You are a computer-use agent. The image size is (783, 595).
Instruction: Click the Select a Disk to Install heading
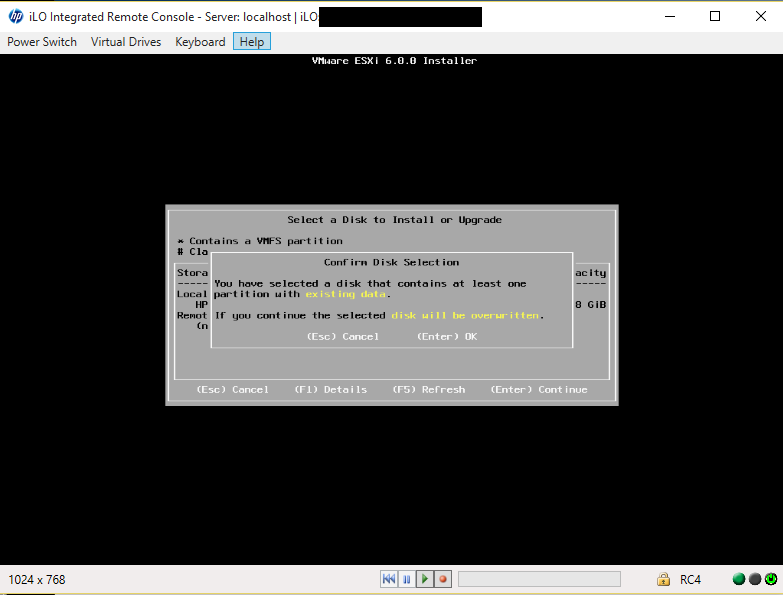coord(394,220)
